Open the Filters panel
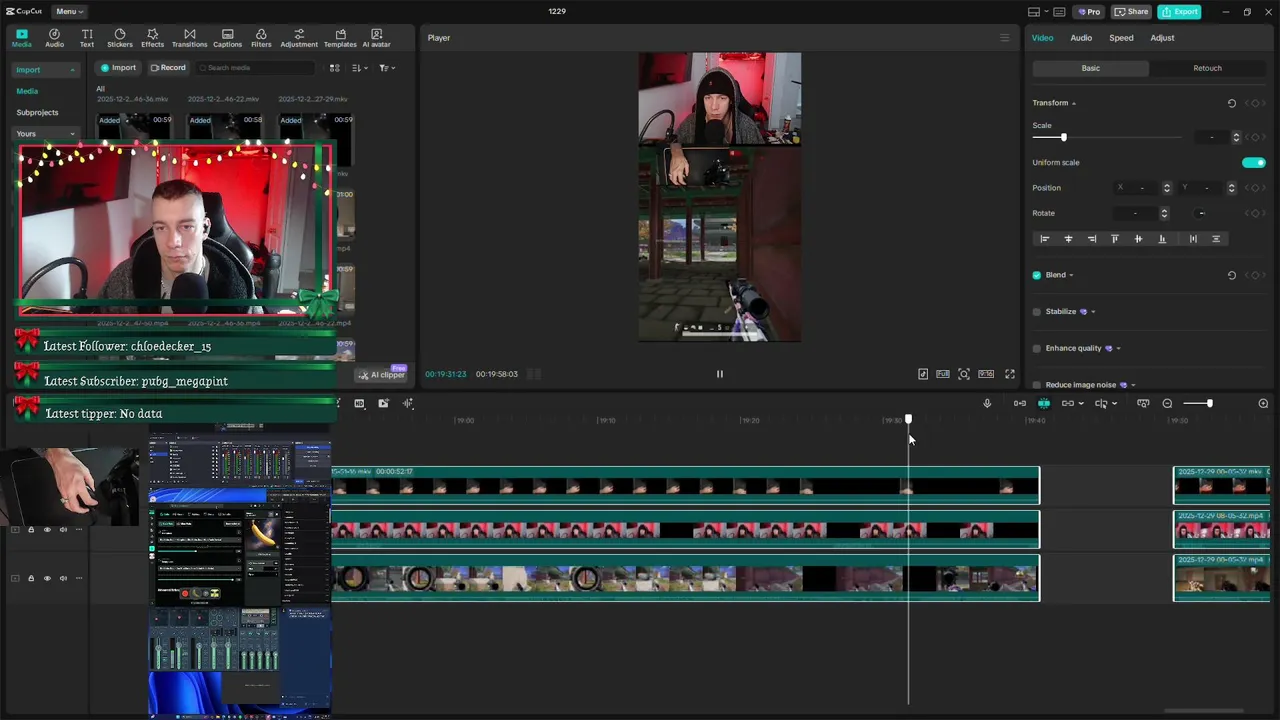This screenshot has height=720, width=1280. click(261, 38)
